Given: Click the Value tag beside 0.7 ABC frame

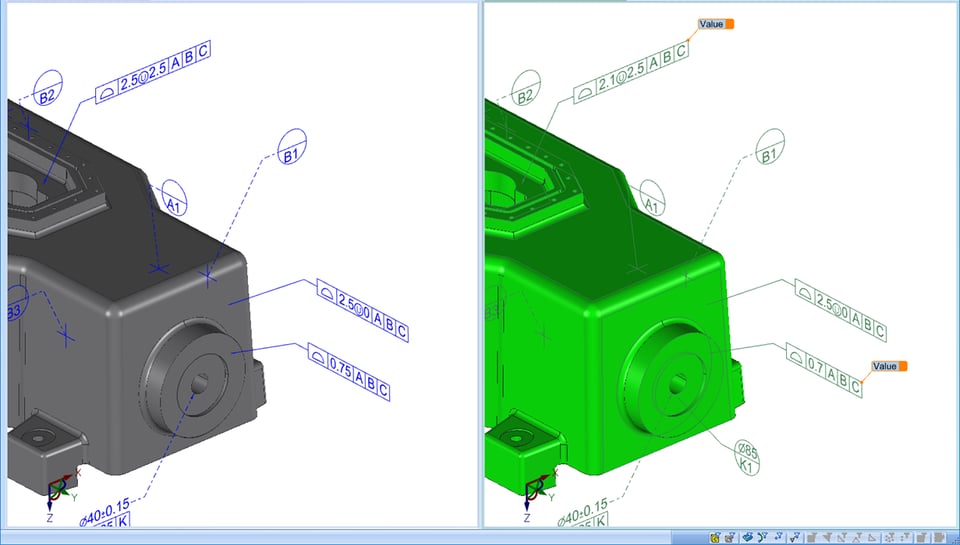Looking at the screenshot, I should click(889, 366).
